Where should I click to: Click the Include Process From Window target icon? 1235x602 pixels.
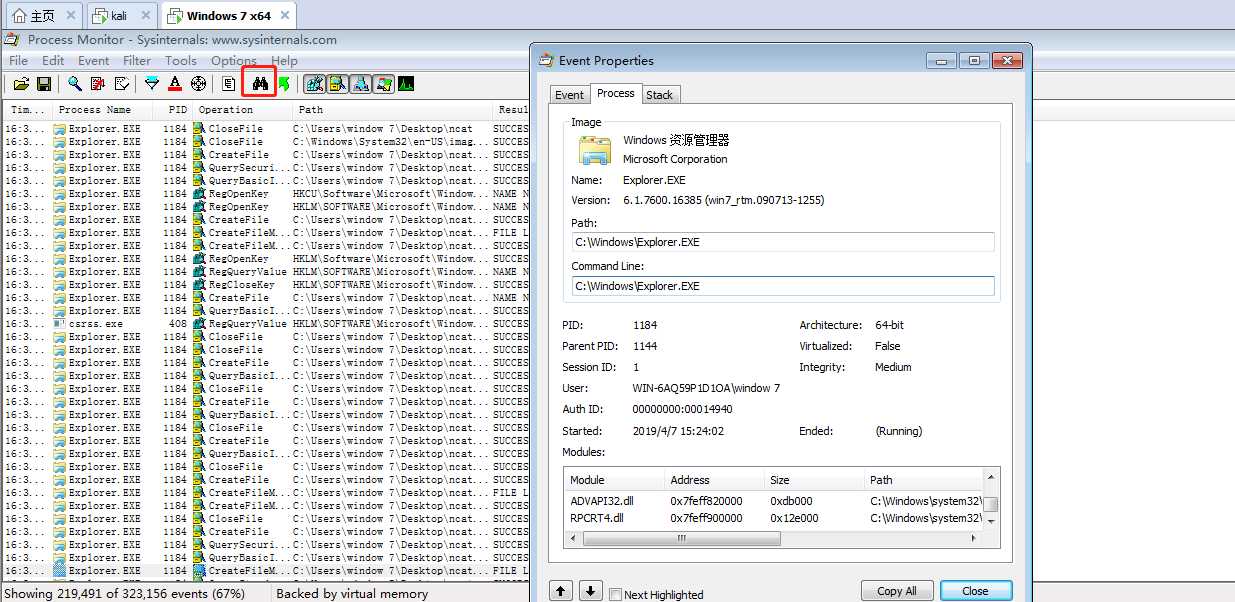coord(198,84)
